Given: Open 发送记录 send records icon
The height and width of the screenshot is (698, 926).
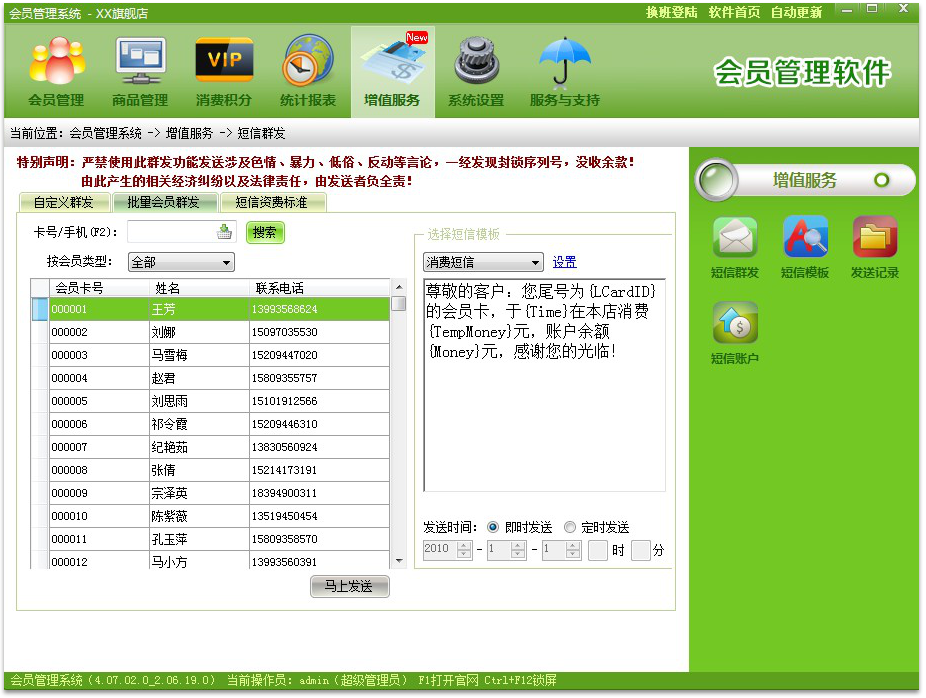Looking at the screenshot, I should [x=875, y=246].
